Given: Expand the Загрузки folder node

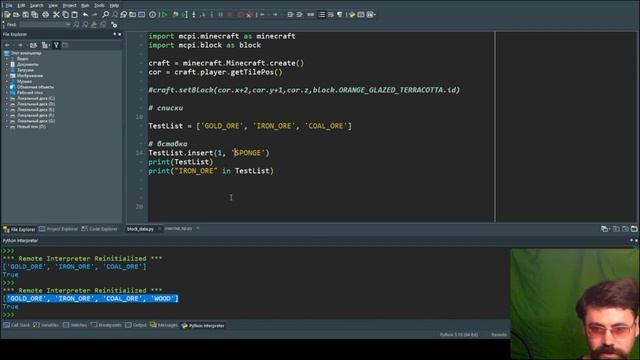Looking at the screenshot, I should pyautogui.click(x=7, y=70).
